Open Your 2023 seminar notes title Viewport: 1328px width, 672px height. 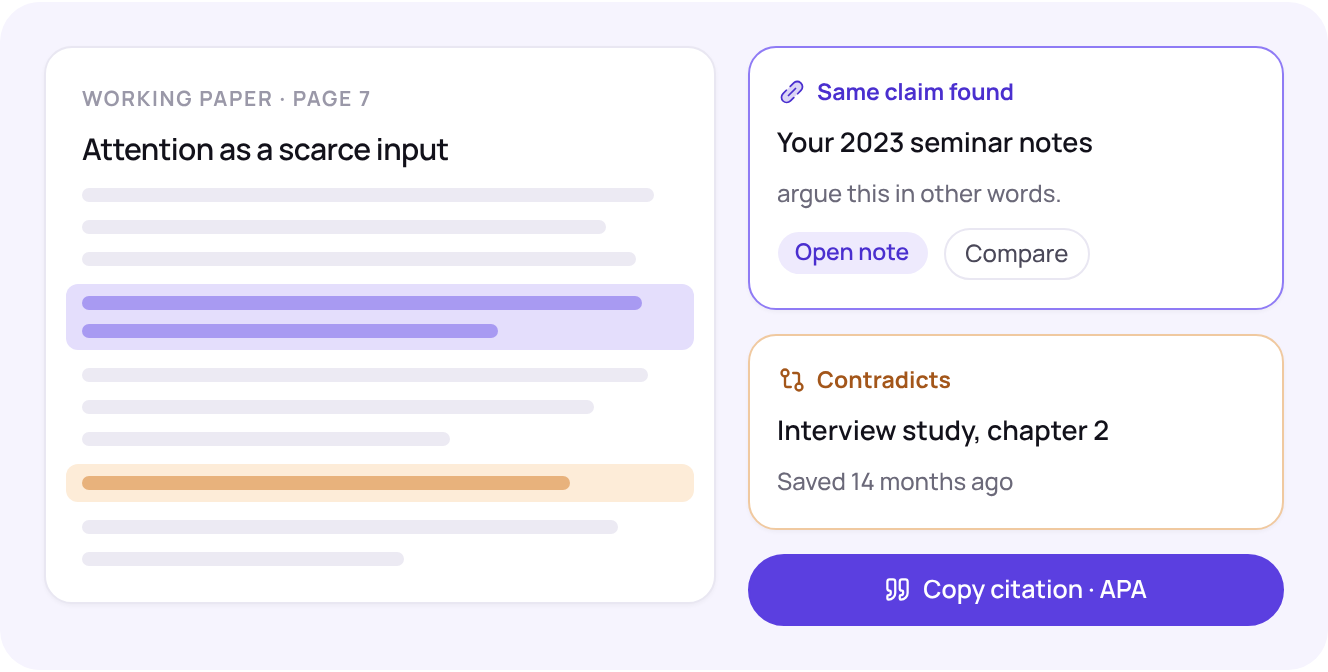[x=935, y=143]
